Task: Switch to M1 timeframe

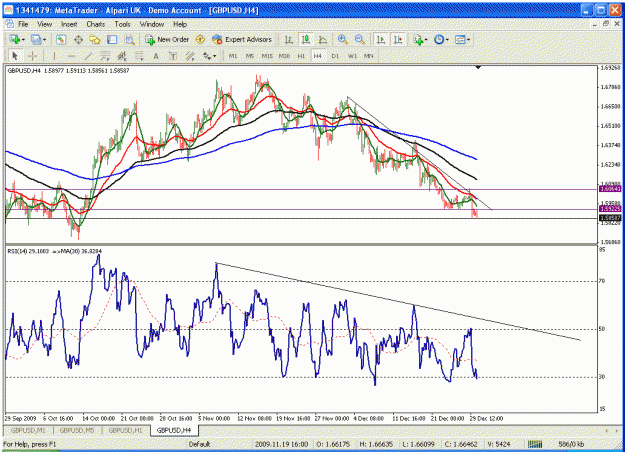Action: (x=233, y=56)
